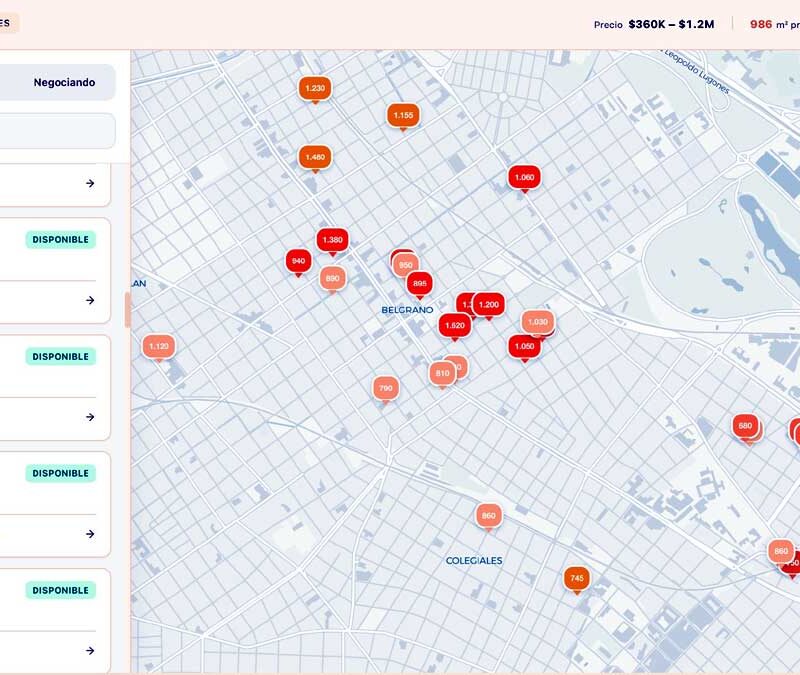This screenshot has height=675, width=800.
Task: Open the 1.480 property marker
Action: tap(315, 158)
